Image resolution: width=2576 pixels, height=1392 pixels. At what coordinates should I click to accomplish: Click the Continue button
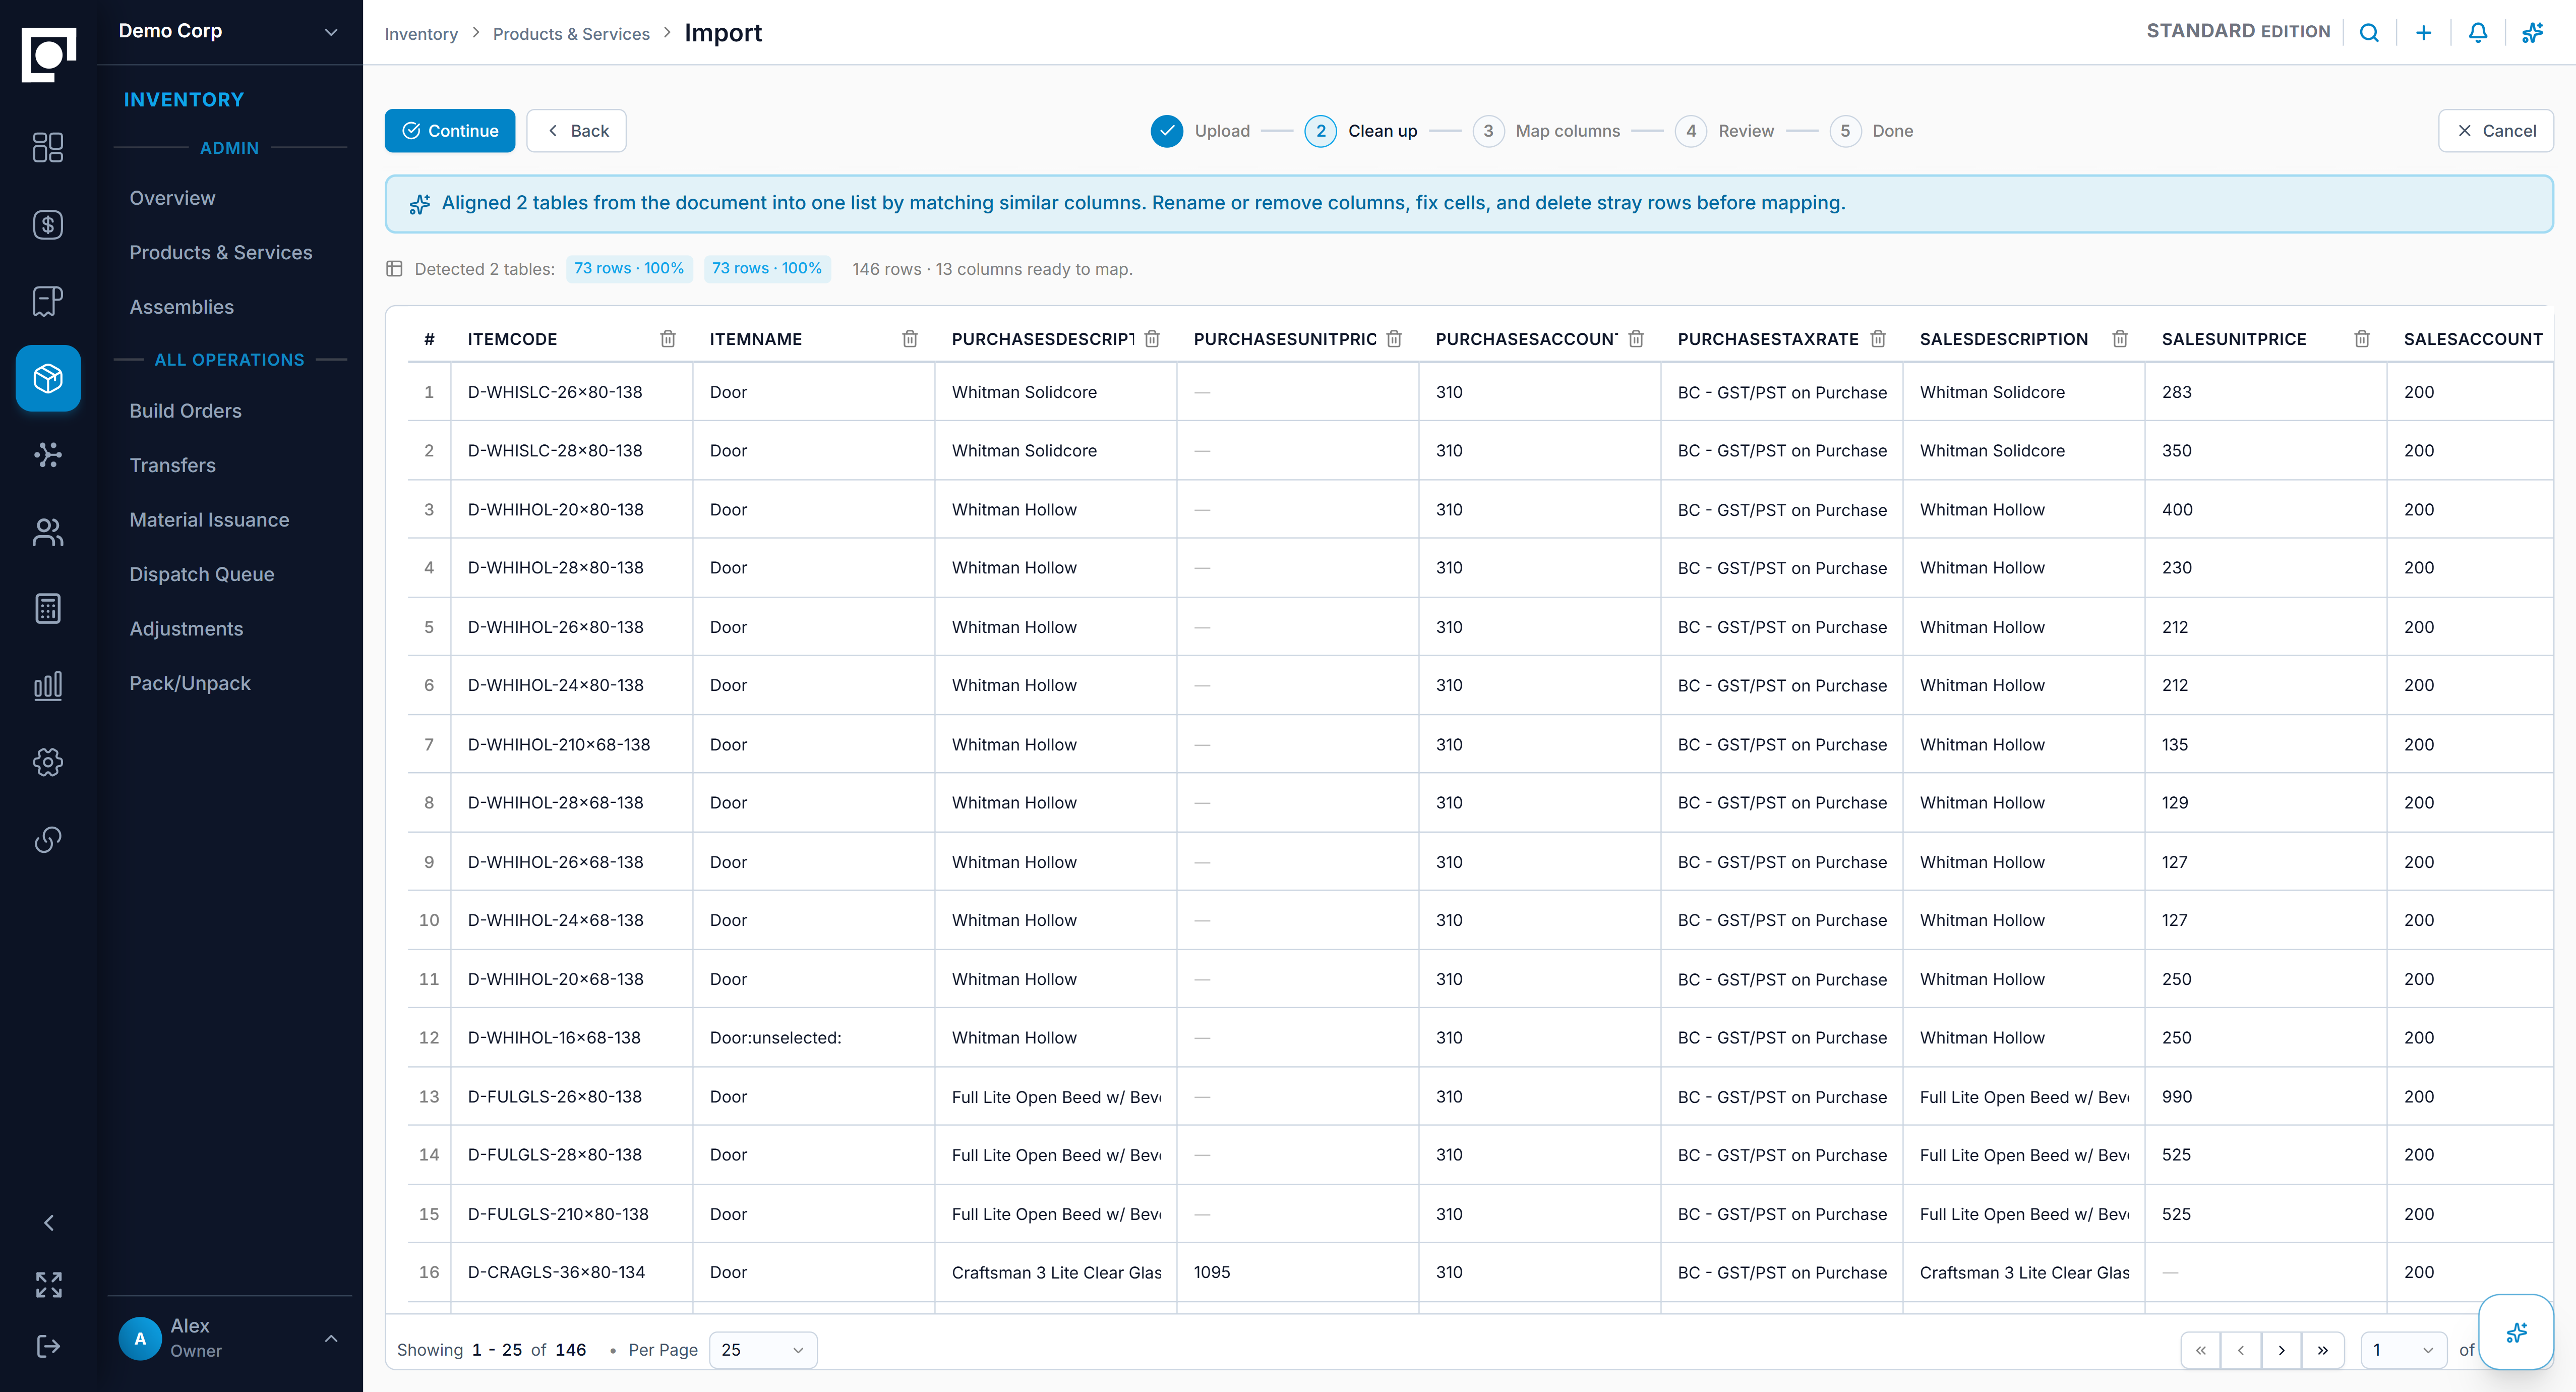click(450, 131)
